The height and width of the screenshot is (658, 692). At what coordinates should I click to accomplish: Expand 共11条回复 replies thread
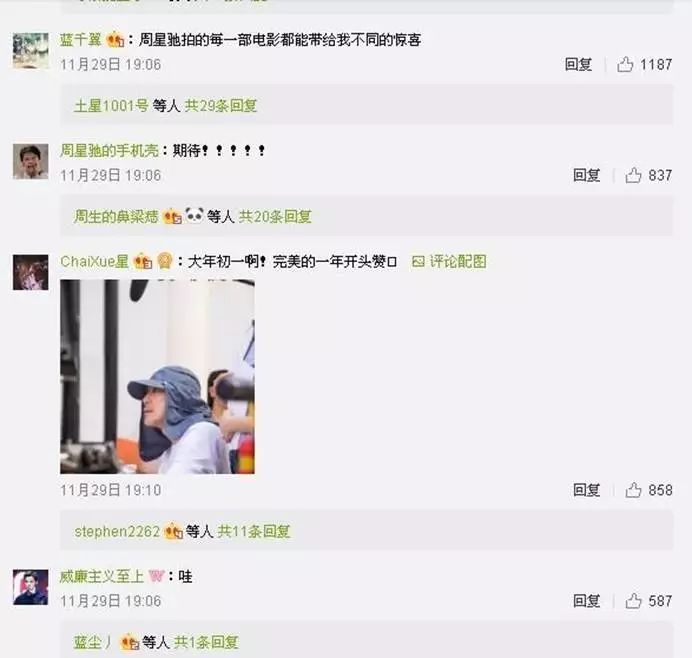(x=254, y=531)
